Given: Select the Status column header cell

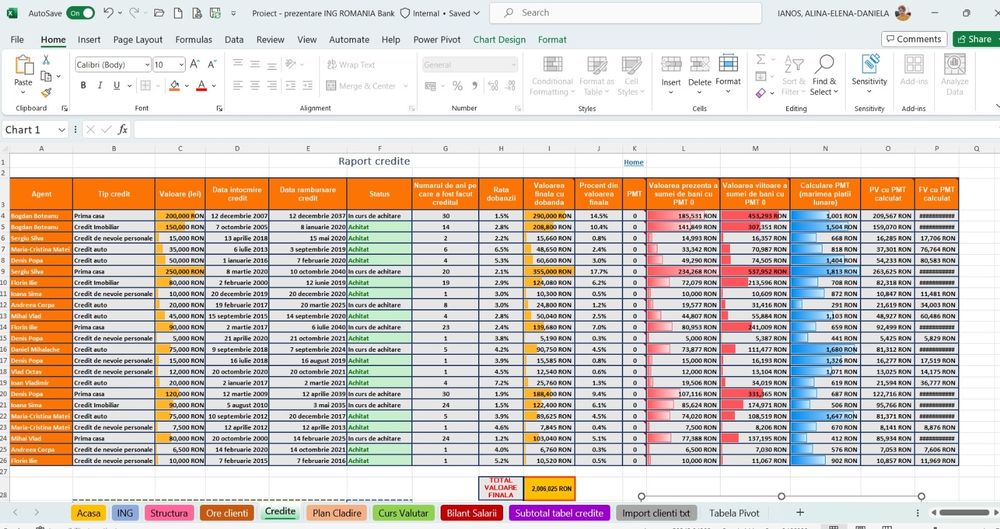Looking at the screenshot, I should pos(379,194).
